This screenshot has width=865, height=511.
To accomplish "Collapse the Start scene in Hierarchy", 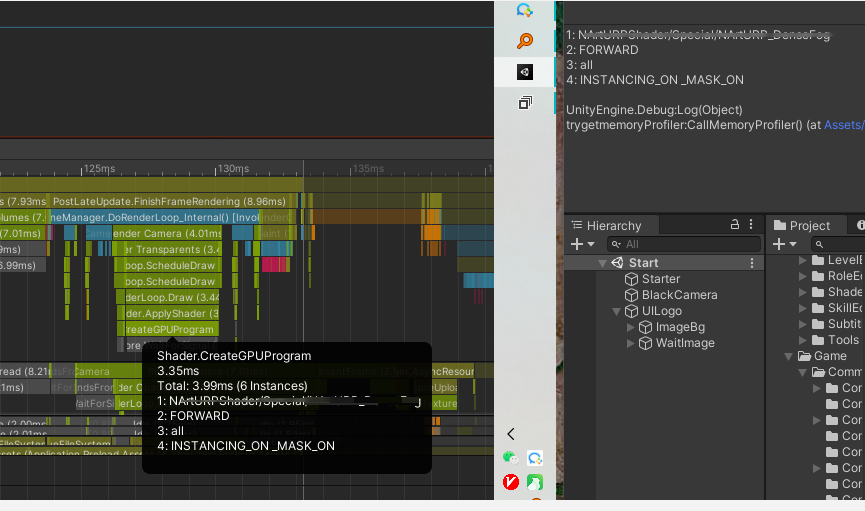I will [602, 263].
